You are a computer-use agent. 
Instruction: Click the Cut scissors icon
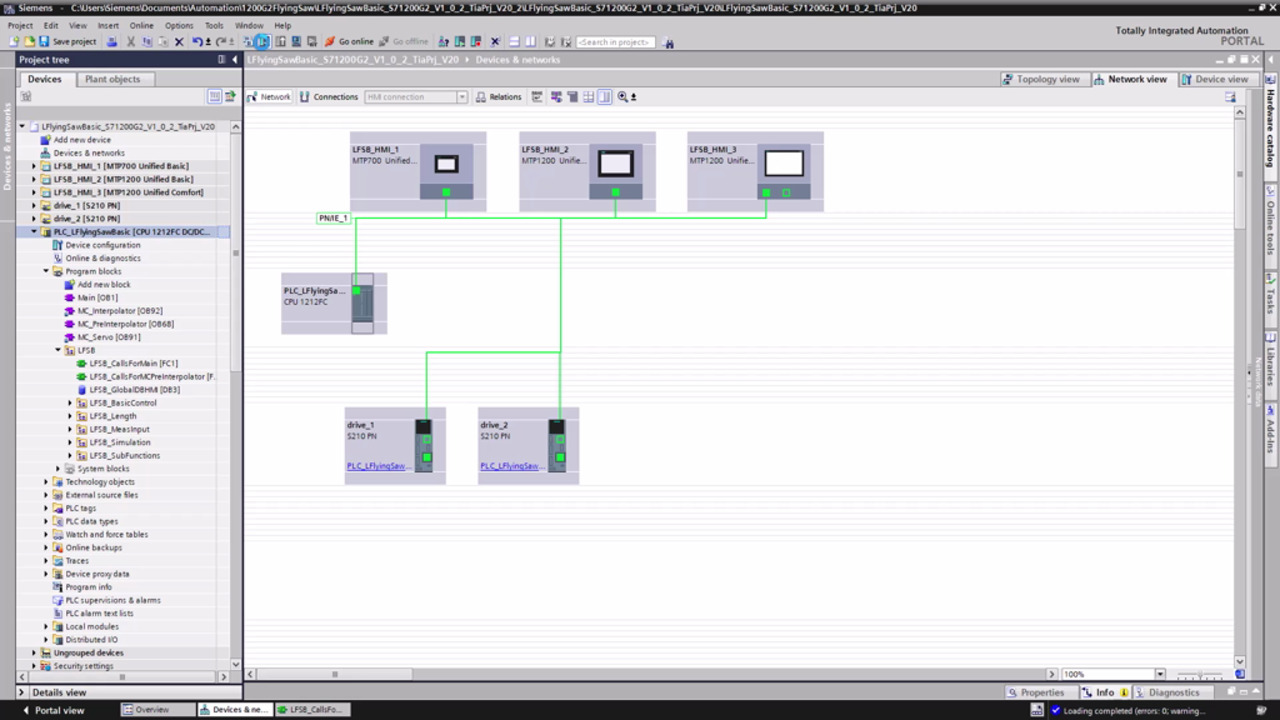[130, 42]
